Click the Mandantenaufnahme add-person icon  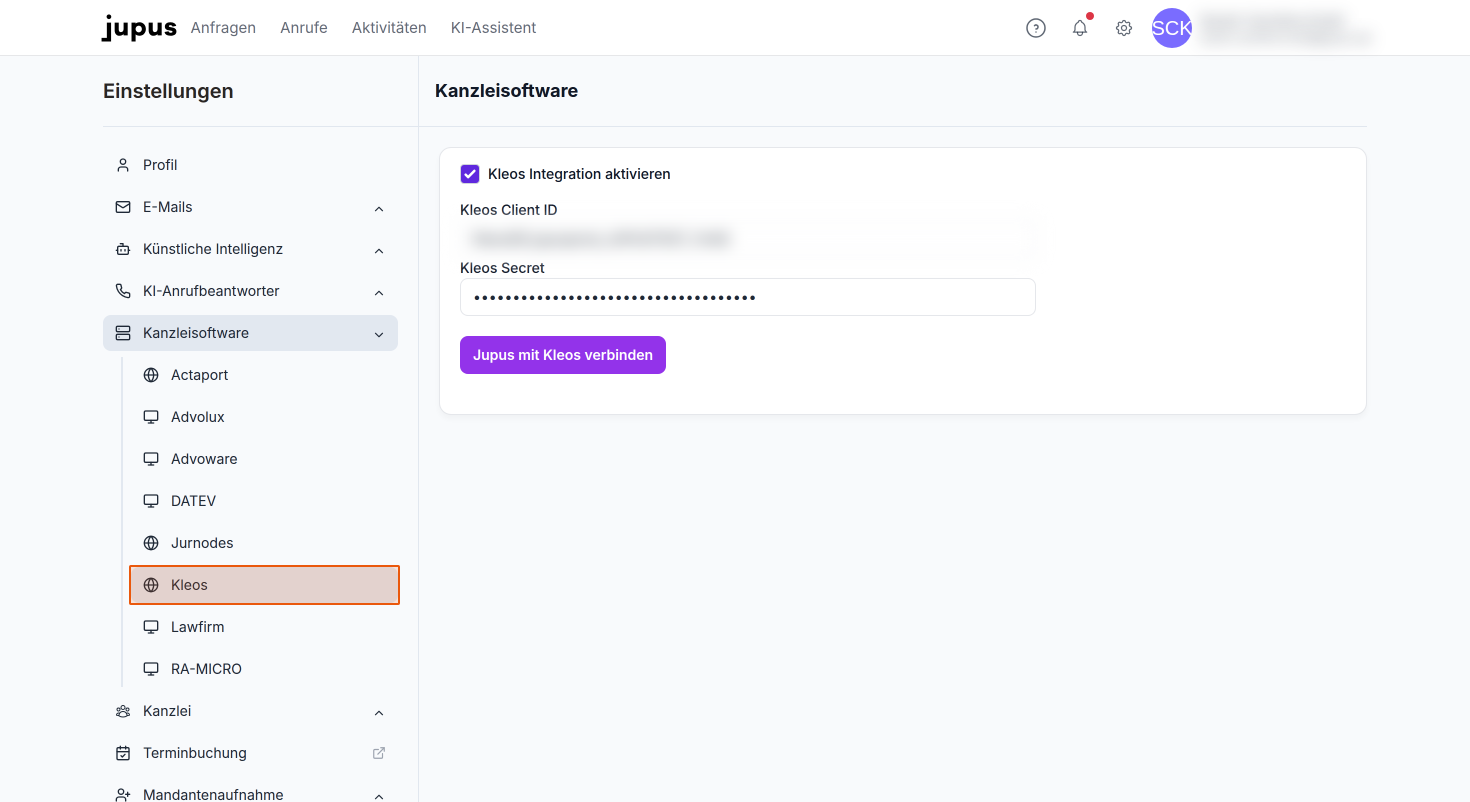tap(123, 795)
